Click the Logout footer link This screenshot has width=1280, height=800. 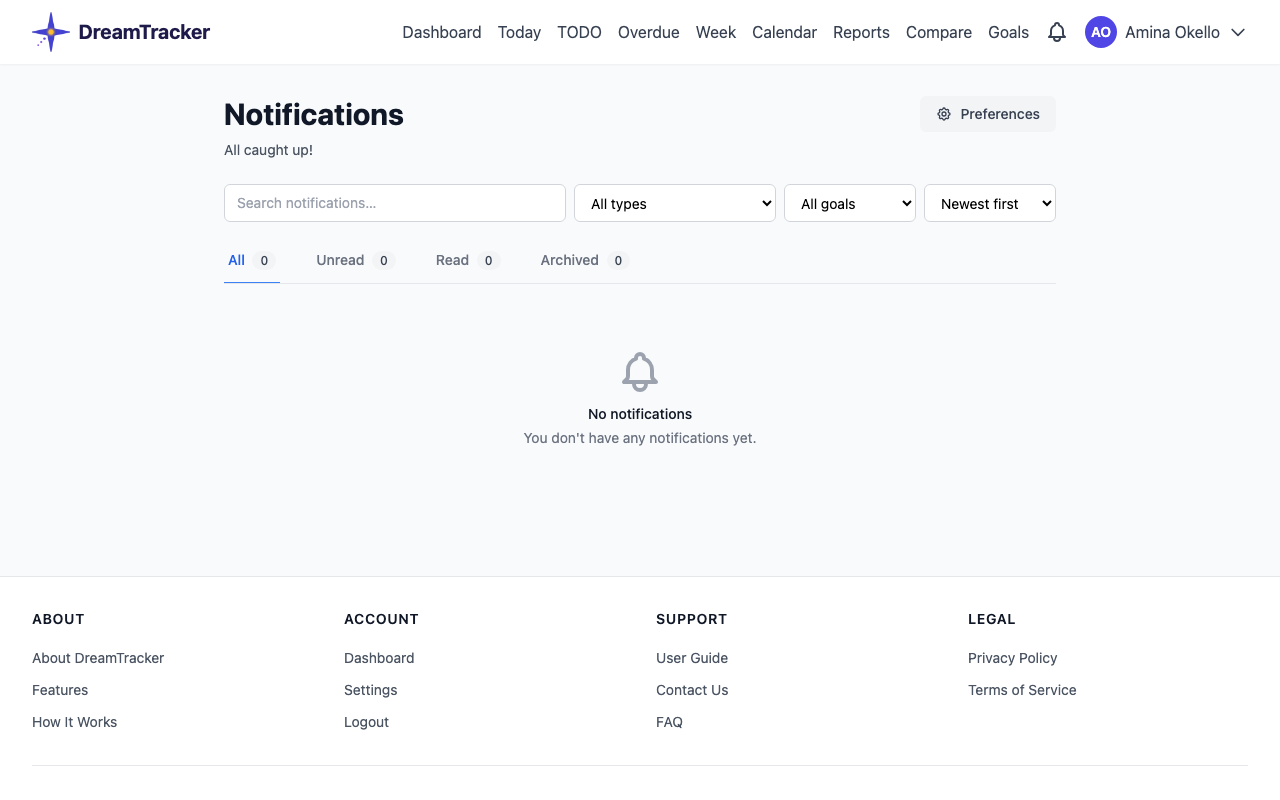point(367,722)
